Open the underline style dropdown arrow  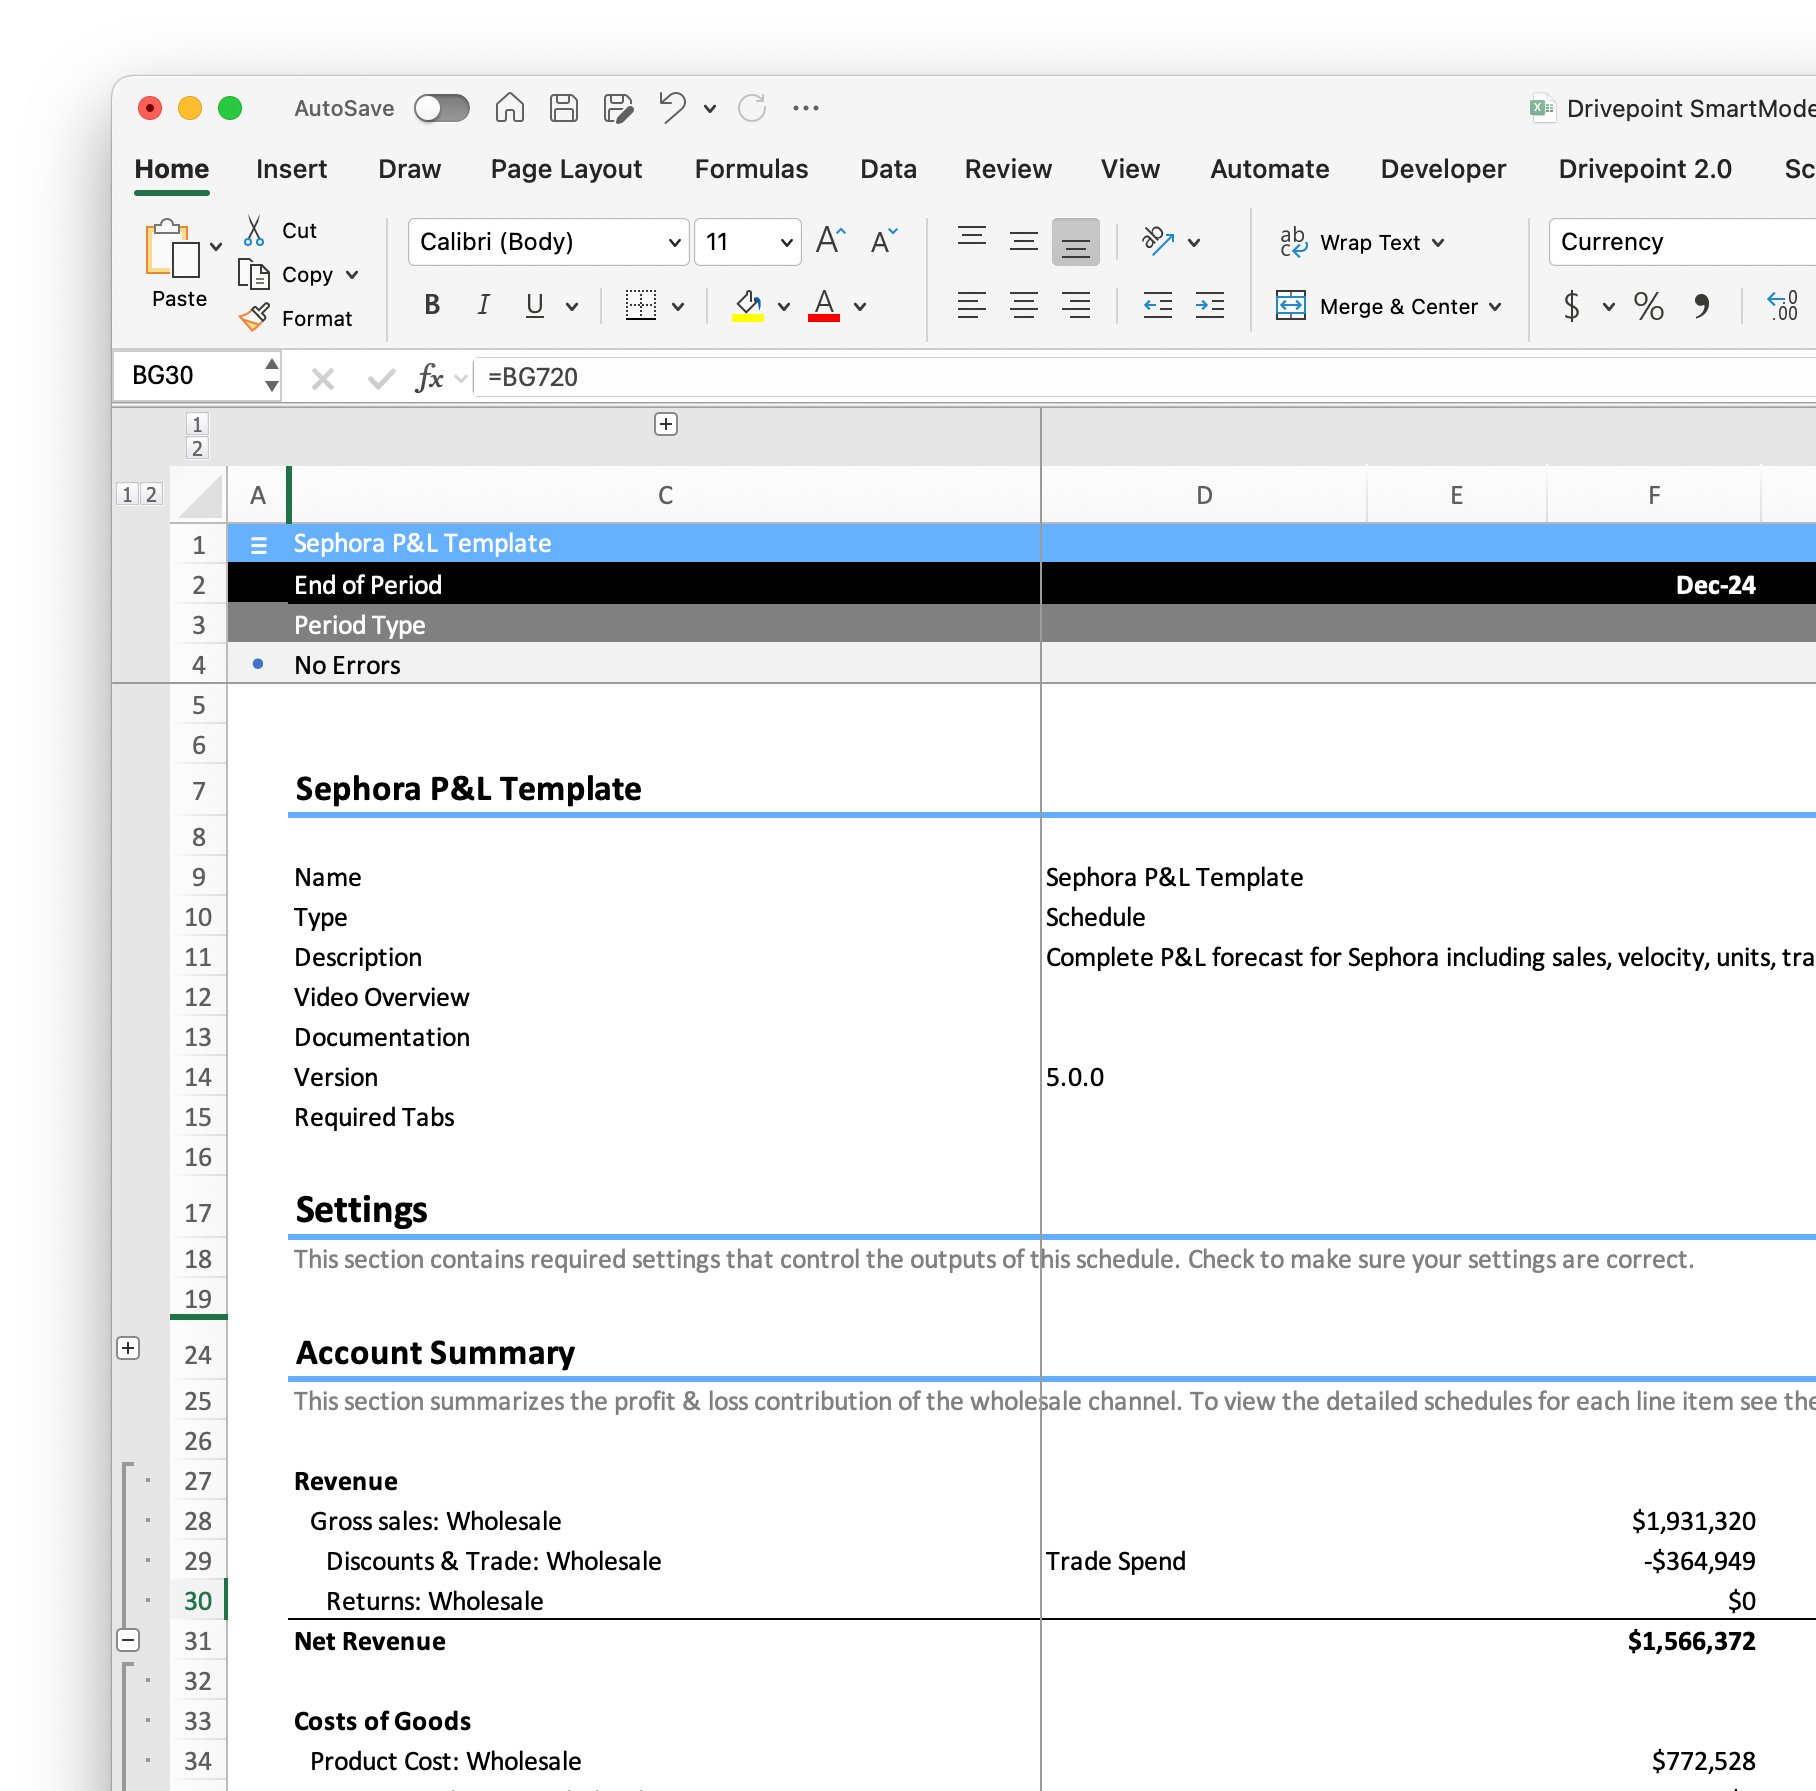tap(572, 306)
